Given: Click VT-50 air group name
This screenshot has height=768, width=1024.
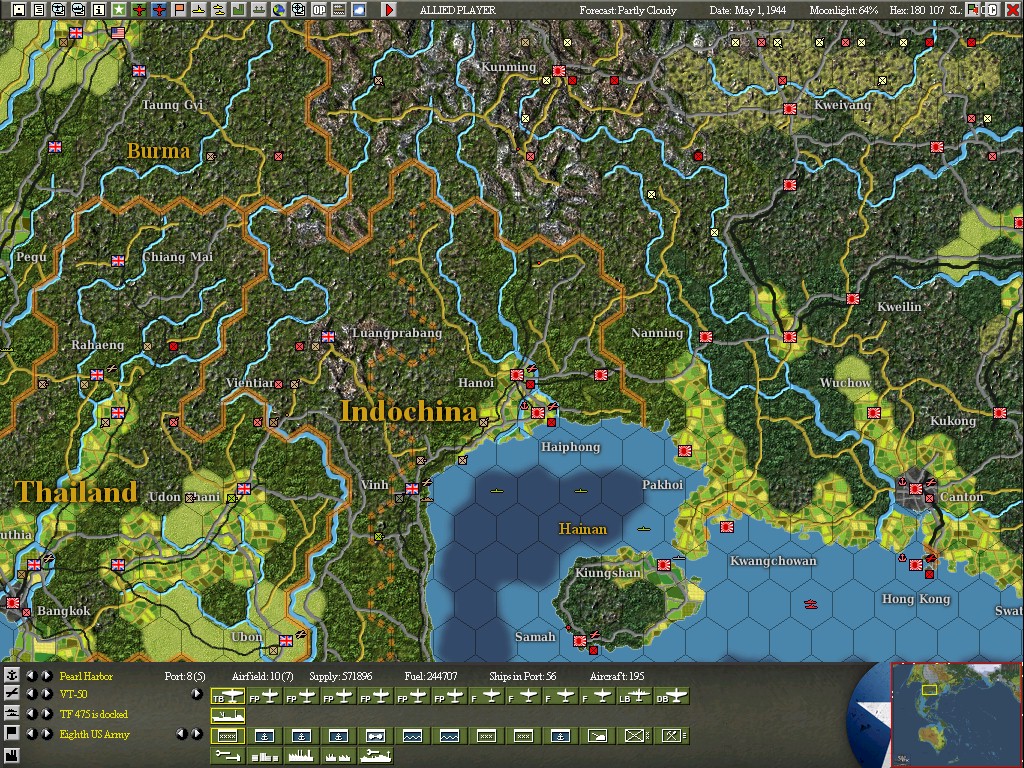Looking at the screenshot, I should (73, 694).
